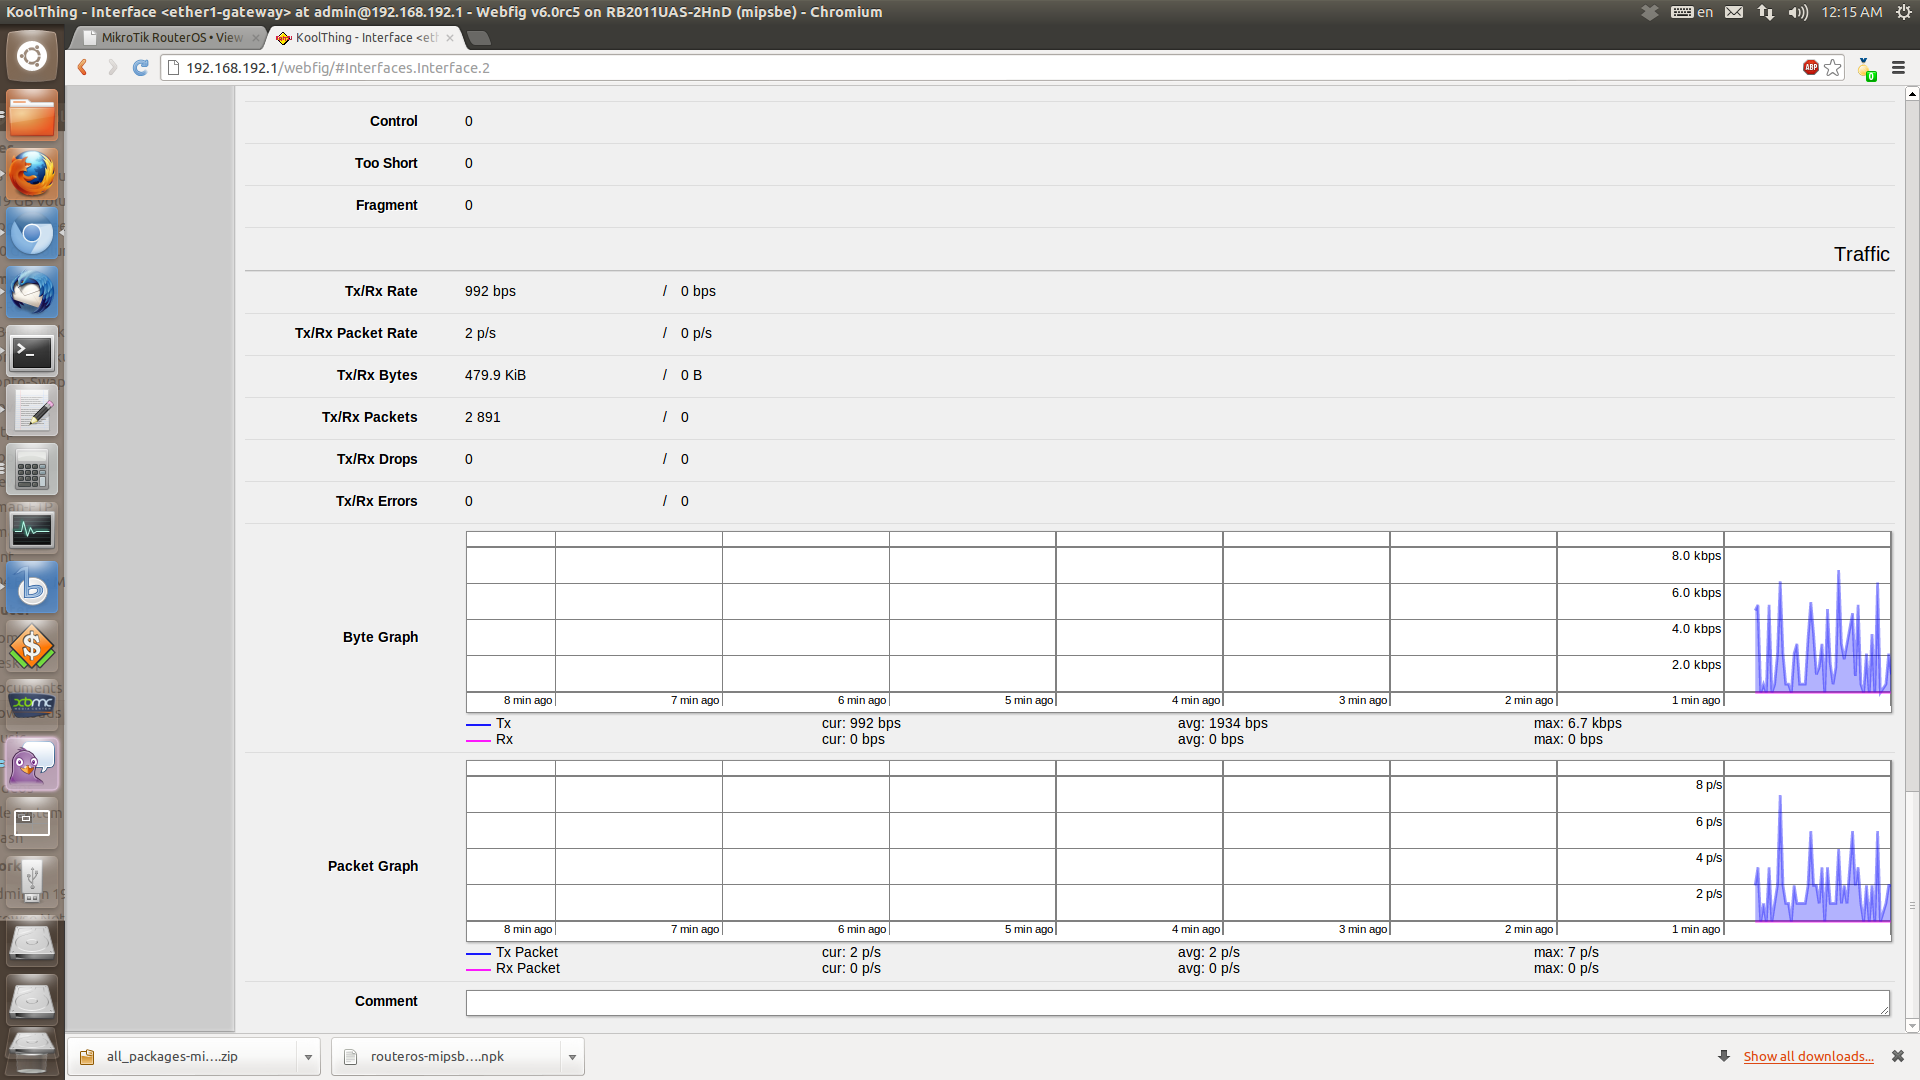Click inside the Comment text field
Image resolution: width=1920 pixels, height=1080 pixels.
tap(1176, 1002)
